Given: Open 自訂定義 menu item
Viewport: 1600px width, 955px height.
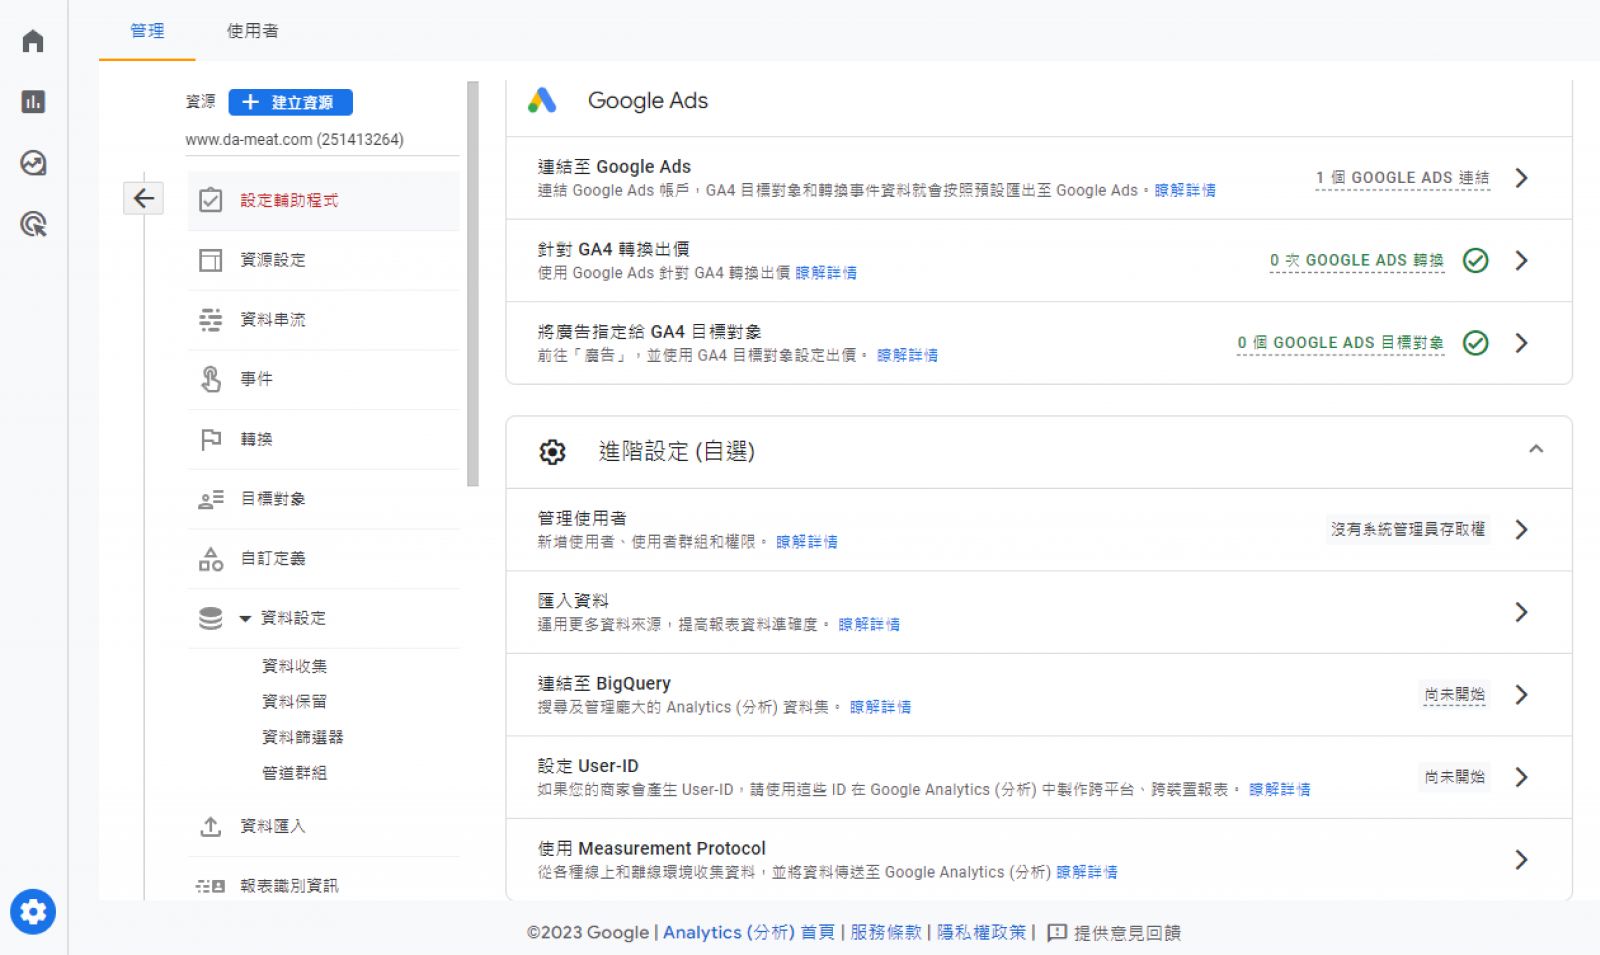Looking at the screenshot, I should point(323,559).
